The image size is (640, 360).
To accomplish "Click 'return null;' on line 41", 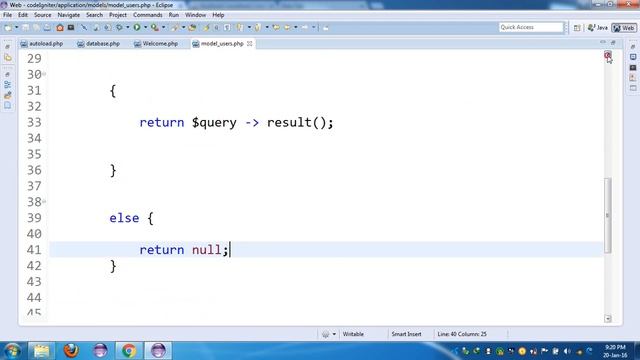I will [x=184, y=250].
